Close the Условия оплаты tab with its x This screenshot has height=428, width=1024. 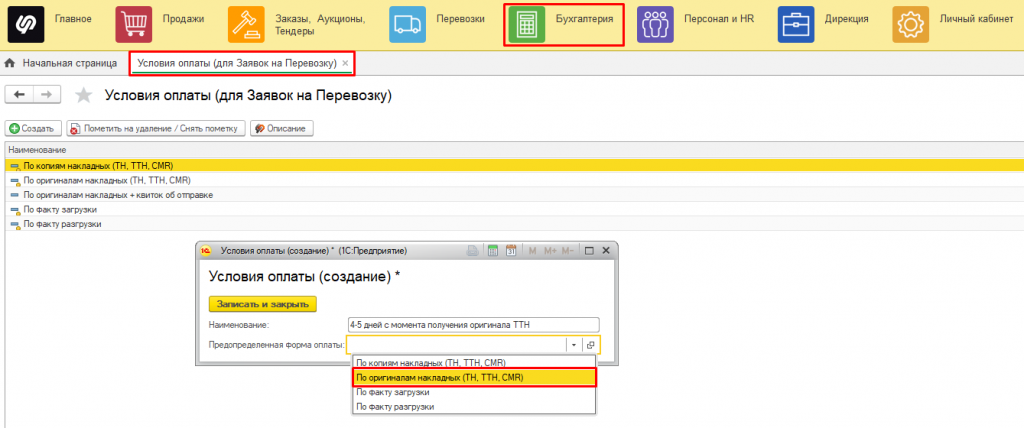345,63
